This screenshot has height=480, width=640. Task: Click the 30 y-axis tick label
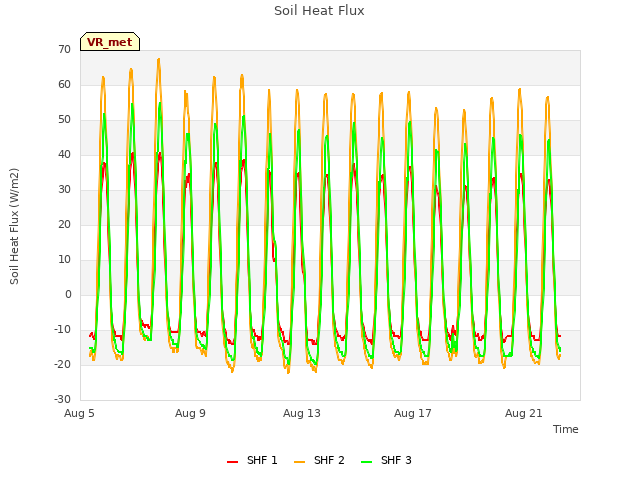[64, 189]
